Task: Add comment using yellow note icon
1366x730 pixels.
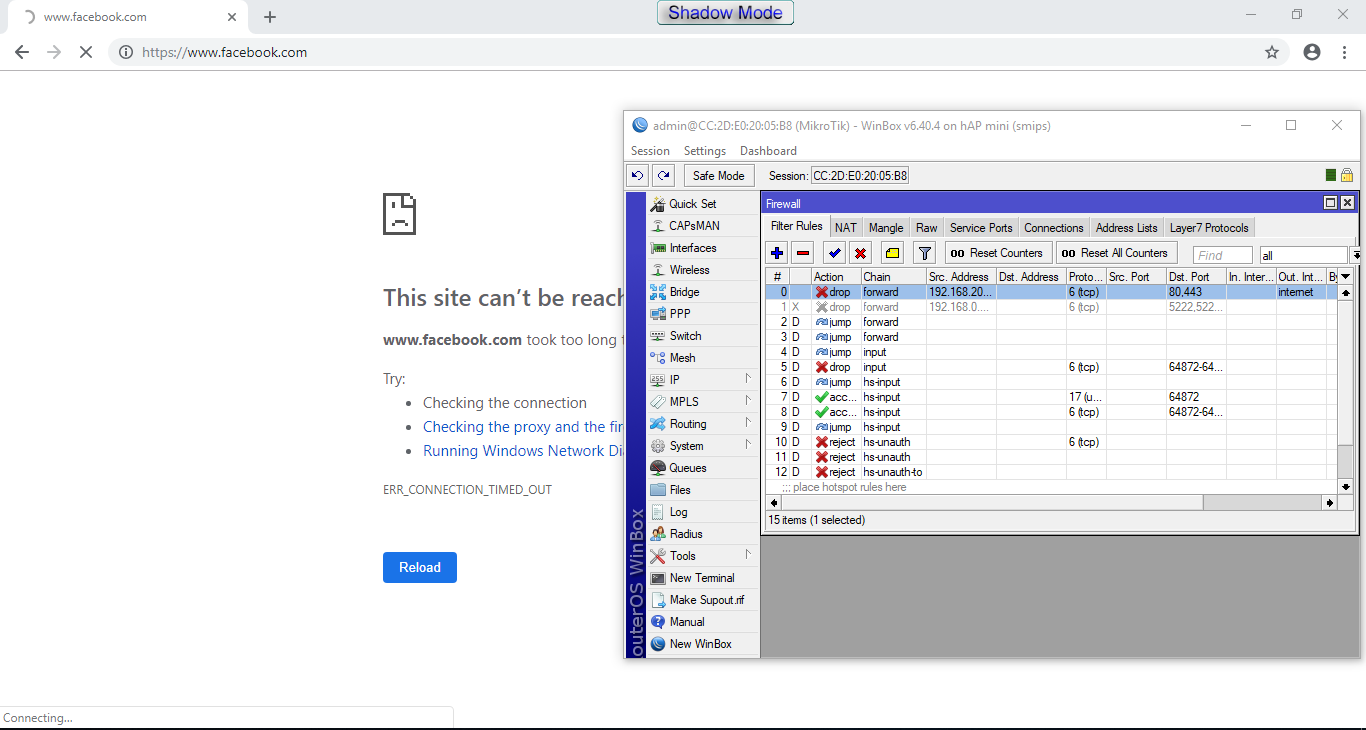Action: (x=892, y=253)
